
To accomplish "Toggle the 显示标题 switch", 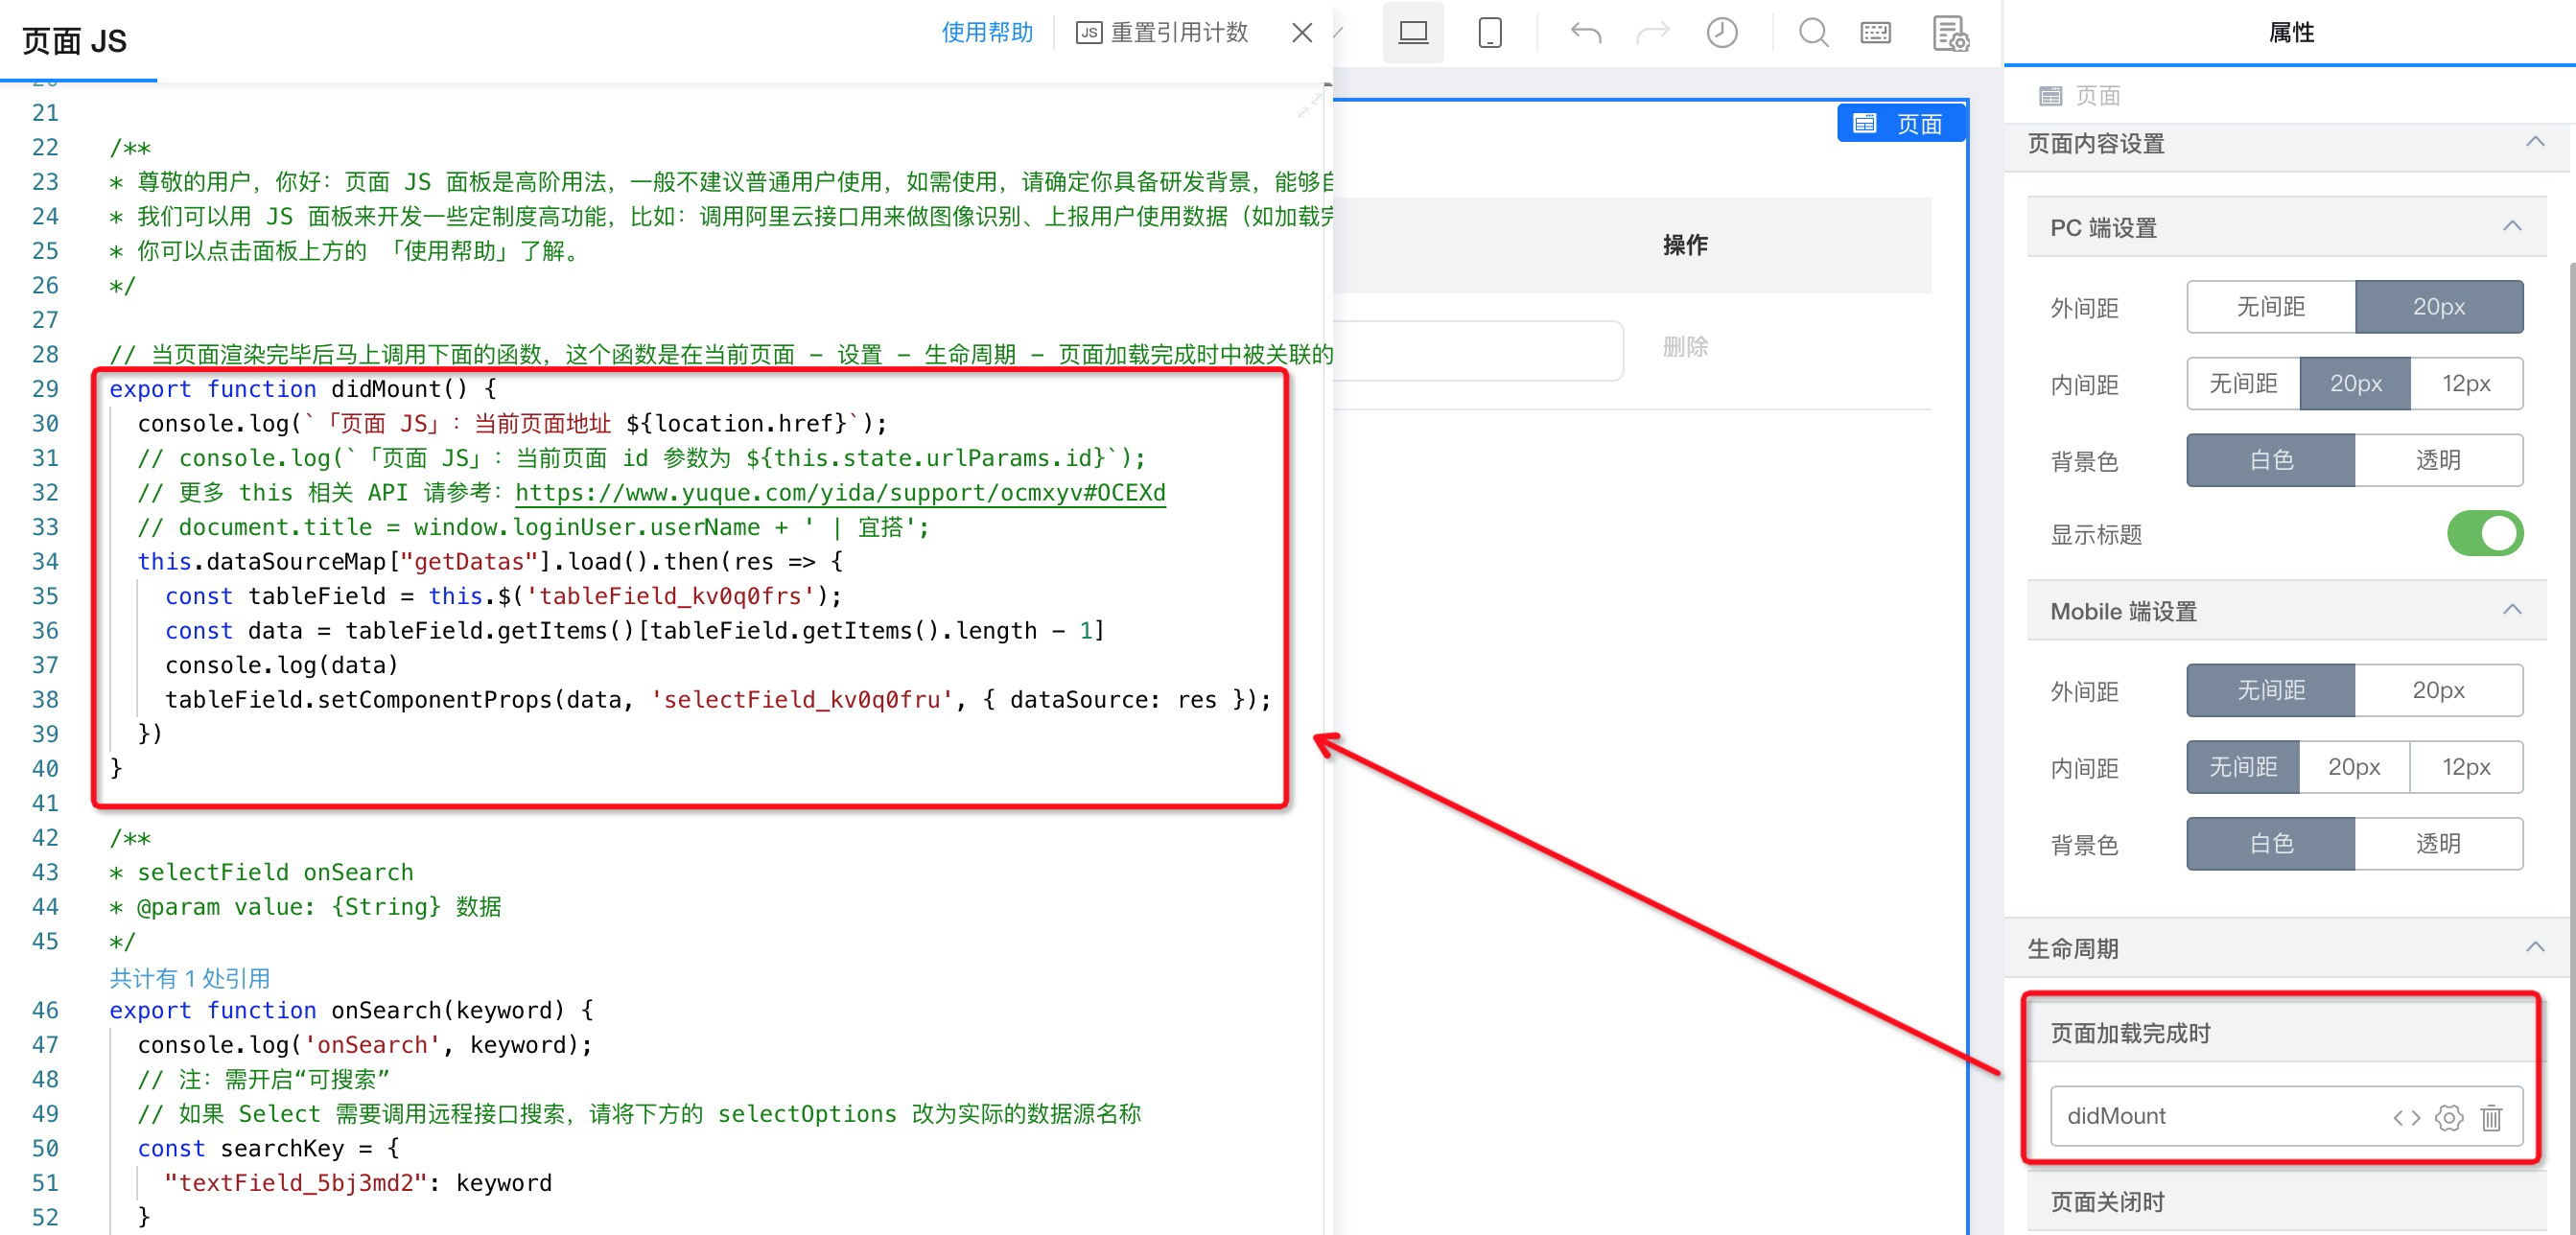I will click(2484, 533).
